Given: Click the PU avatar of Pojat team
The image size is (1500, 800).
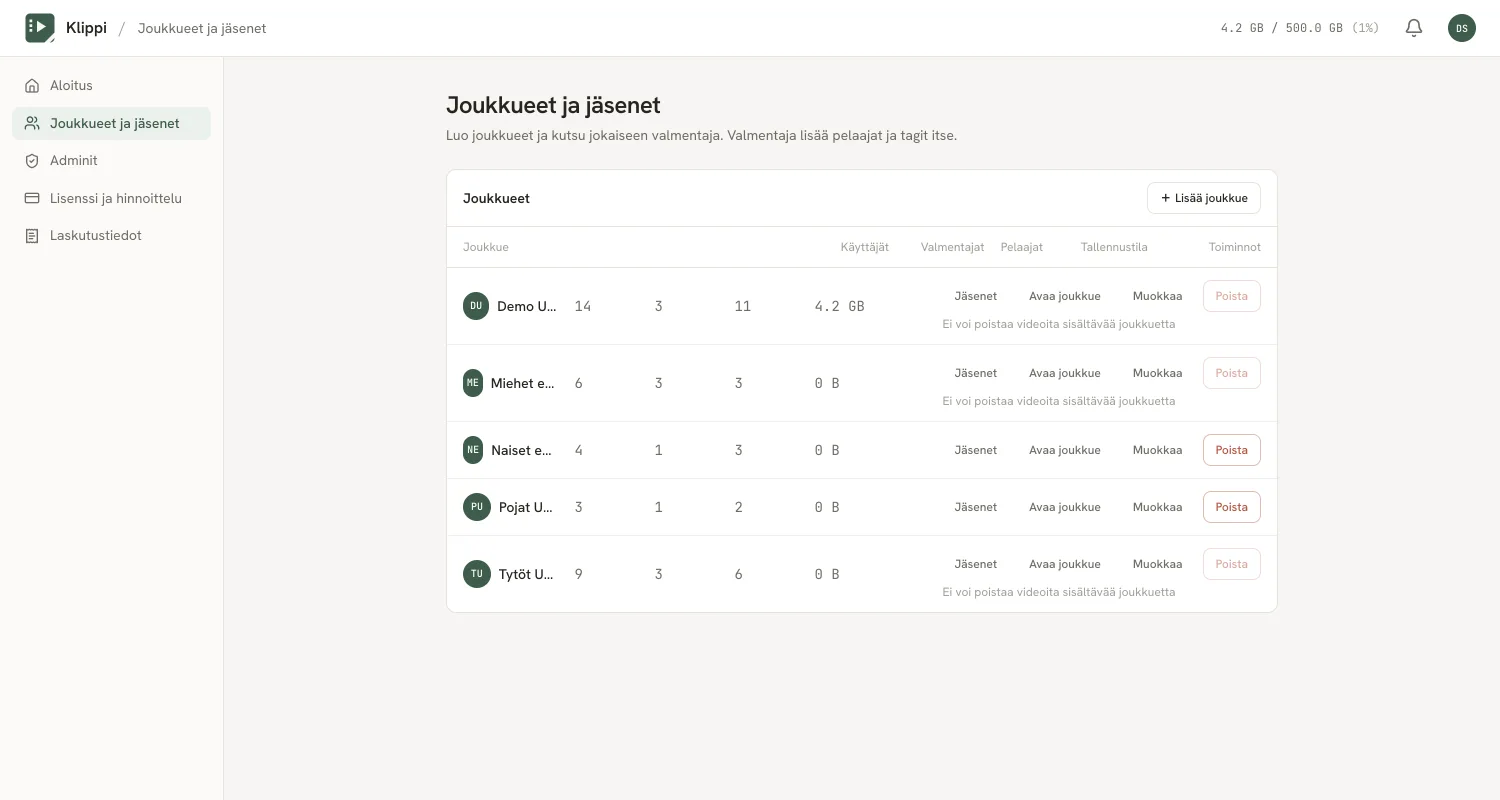Looking at the screenshot, I should [x=477, y=507].
